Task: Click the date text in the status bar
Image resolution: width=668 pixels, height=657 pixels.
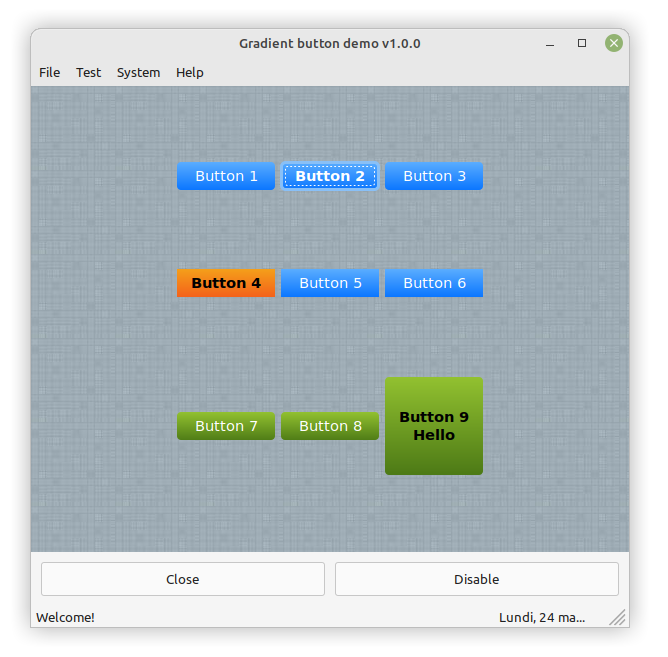Action: click(542, 618)
